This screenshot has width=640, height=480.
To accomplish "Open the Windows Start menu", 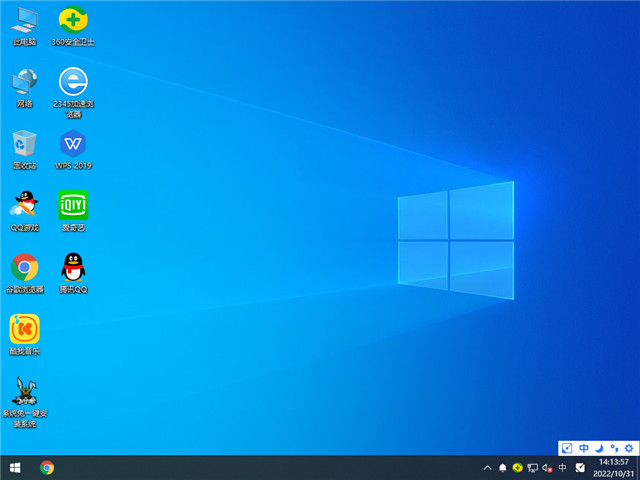I will [15, 467].
